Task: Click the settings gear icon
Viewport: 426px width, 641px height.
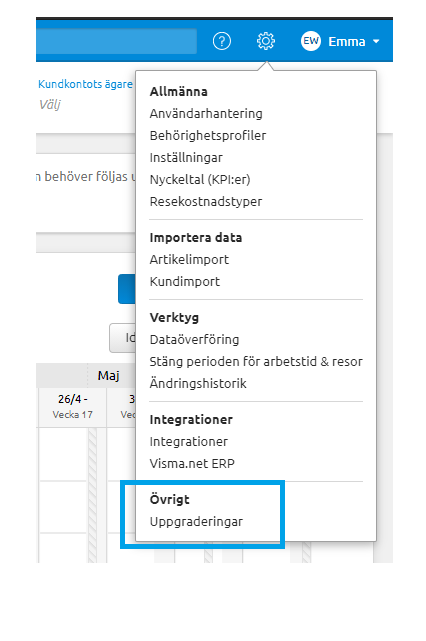Action: [266, 41]
